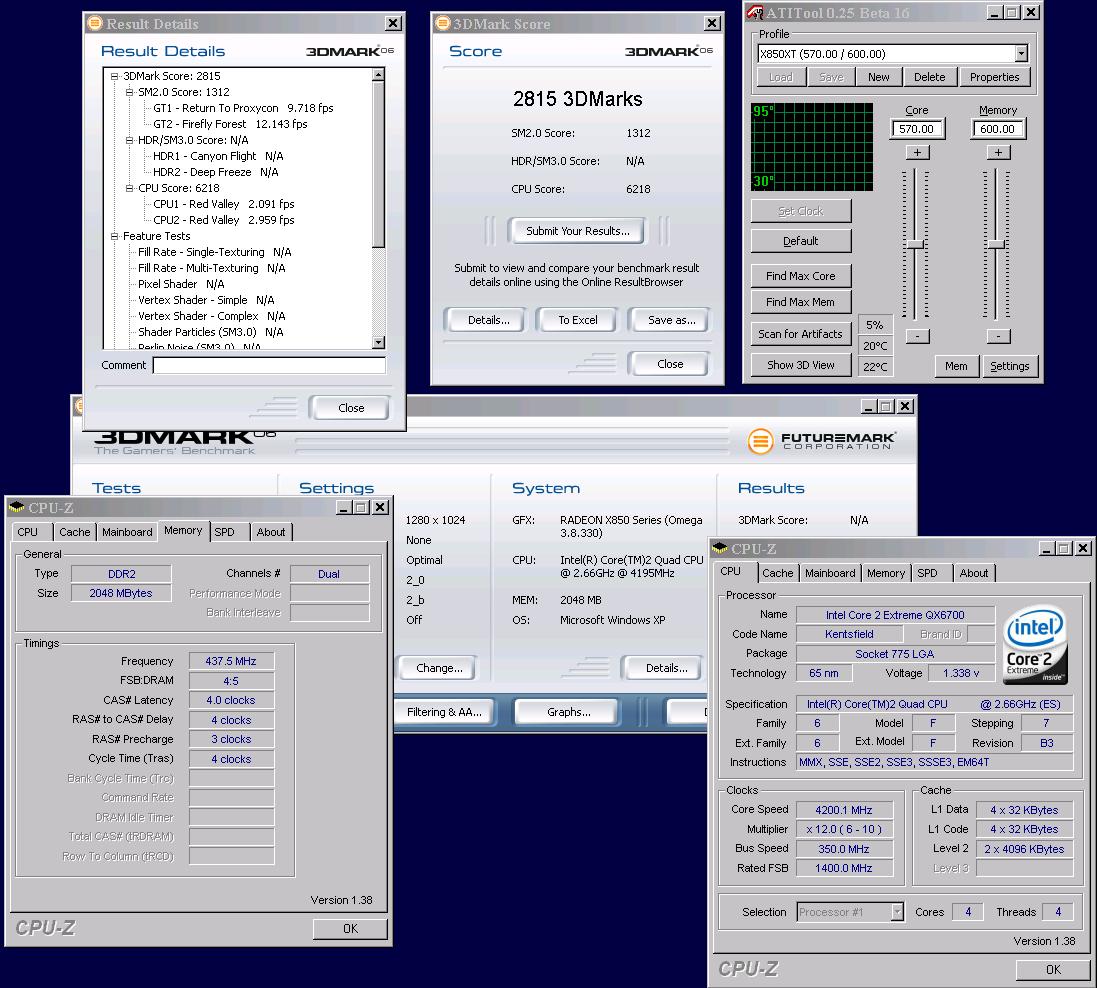The image size is (1097, 988).
Task: Click Submit Your Results button
Action: click(x=577, y=231)
